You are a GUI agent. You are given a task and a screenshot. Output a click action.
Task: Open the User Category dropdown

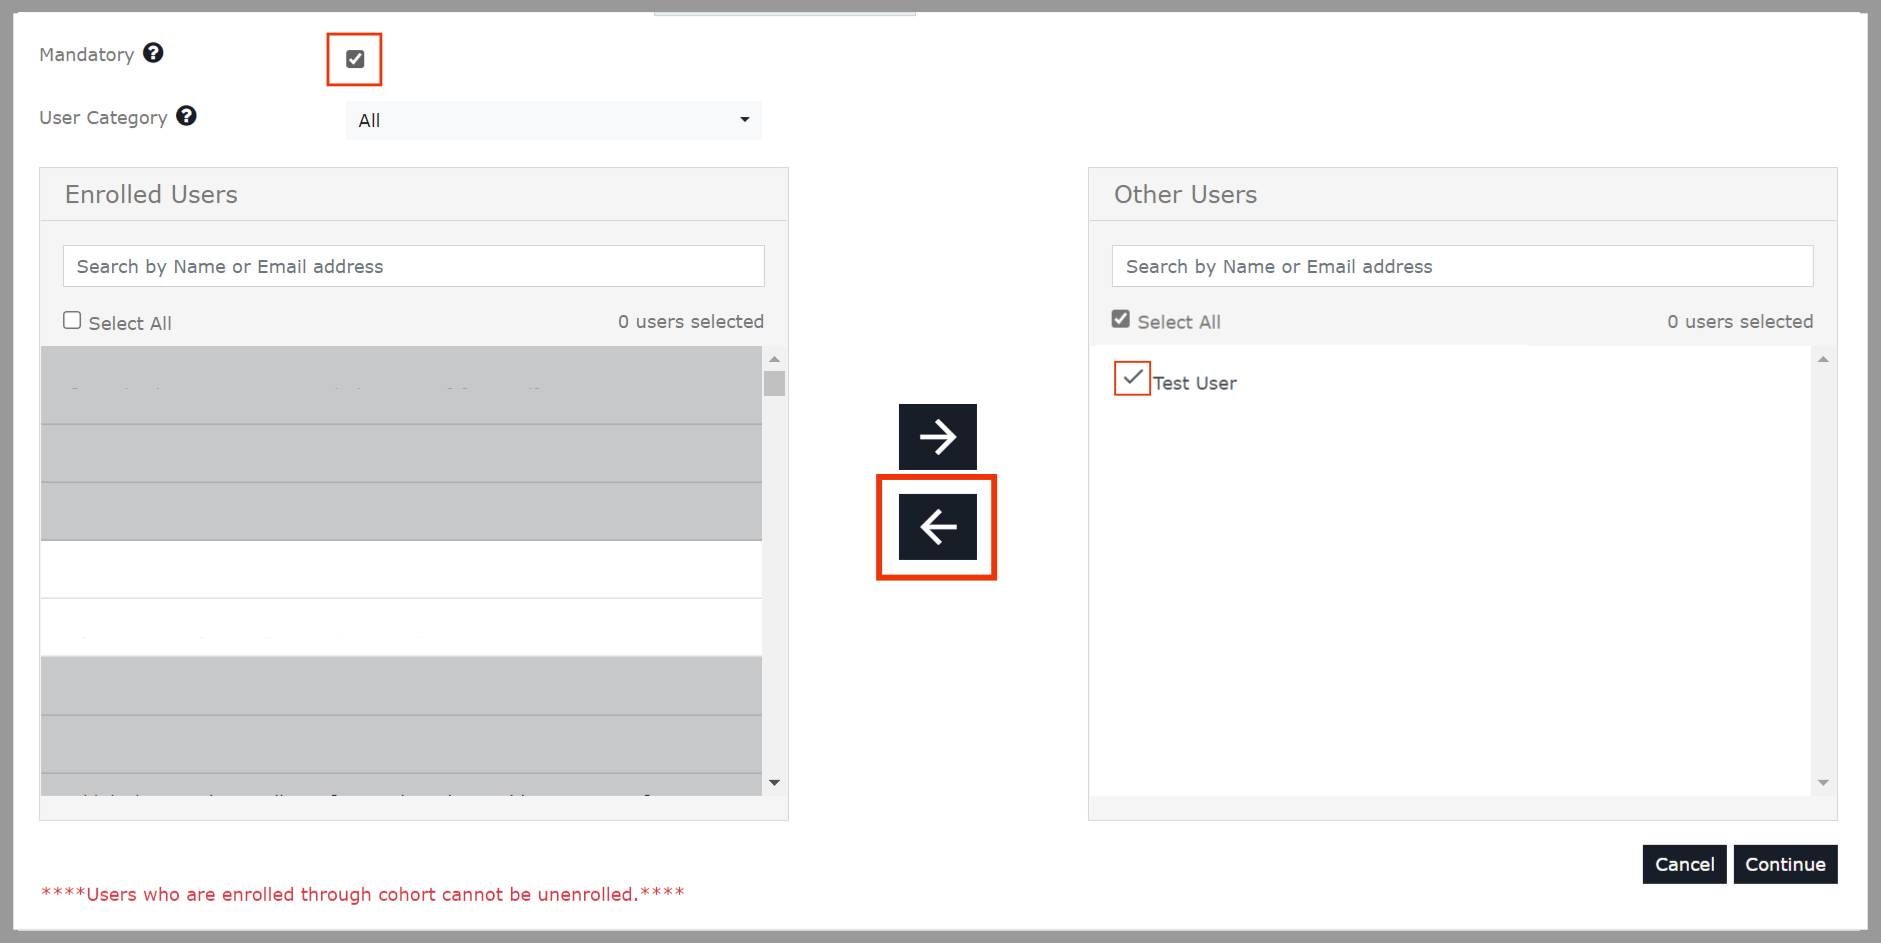click(553, 120)
